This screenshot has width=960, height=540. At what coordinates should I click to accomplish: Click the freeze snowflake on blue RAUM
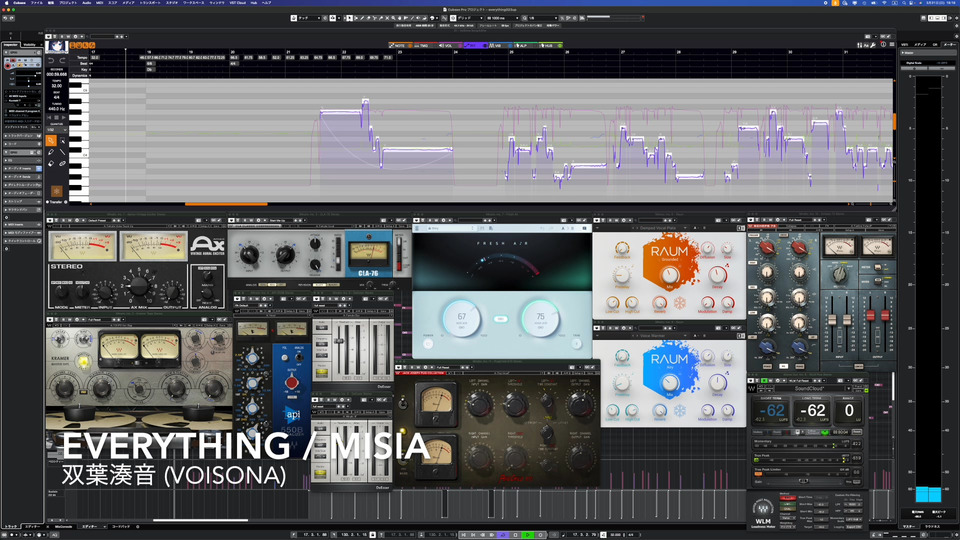click(x=680, y=411)
